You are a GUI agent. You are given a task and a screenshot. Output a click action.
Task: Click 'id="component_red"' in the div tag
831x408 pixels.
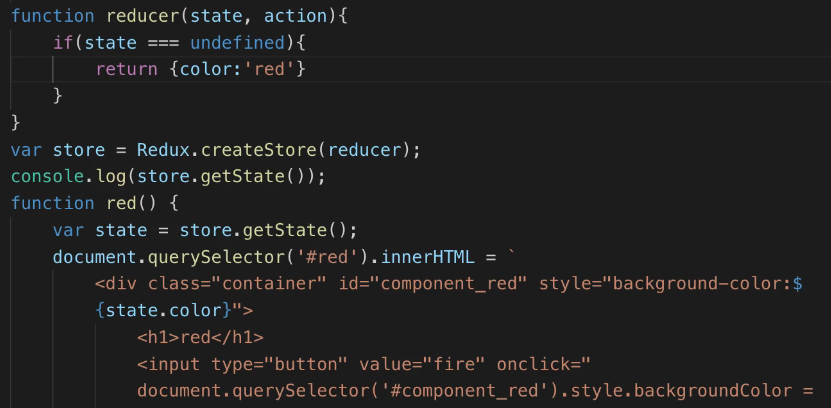click(432, 284)
